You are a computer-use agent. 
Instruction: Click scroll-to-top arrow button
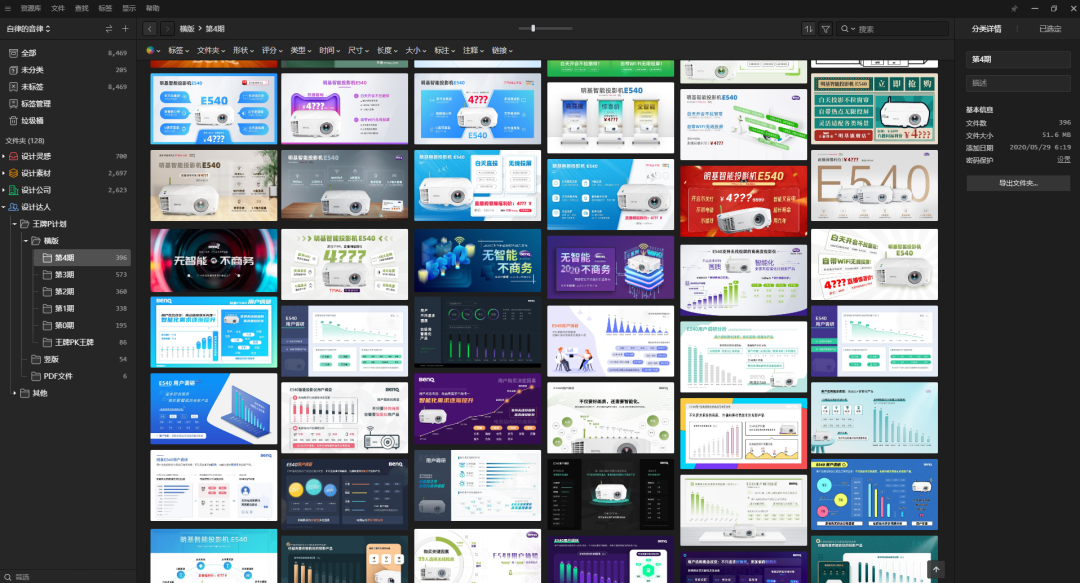coord(936,569)
